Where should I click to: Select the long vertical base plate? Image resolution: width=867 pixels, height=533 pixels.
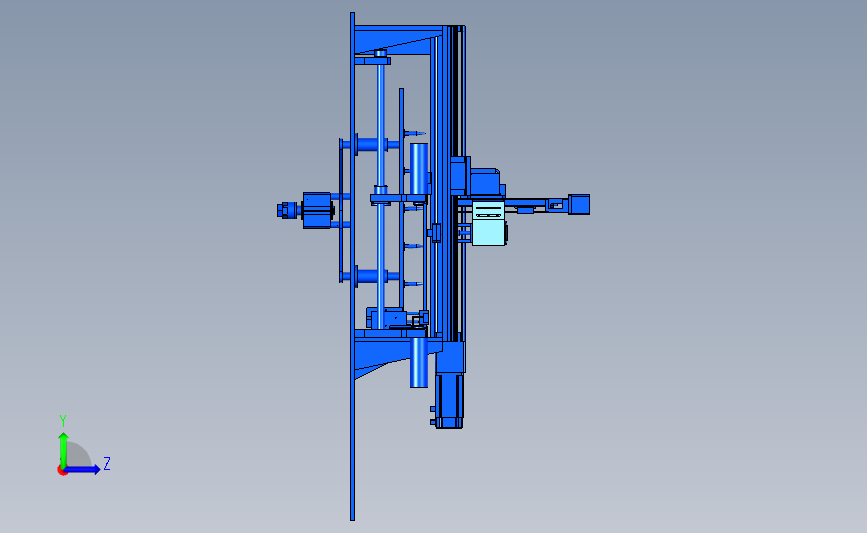point(352,266)
